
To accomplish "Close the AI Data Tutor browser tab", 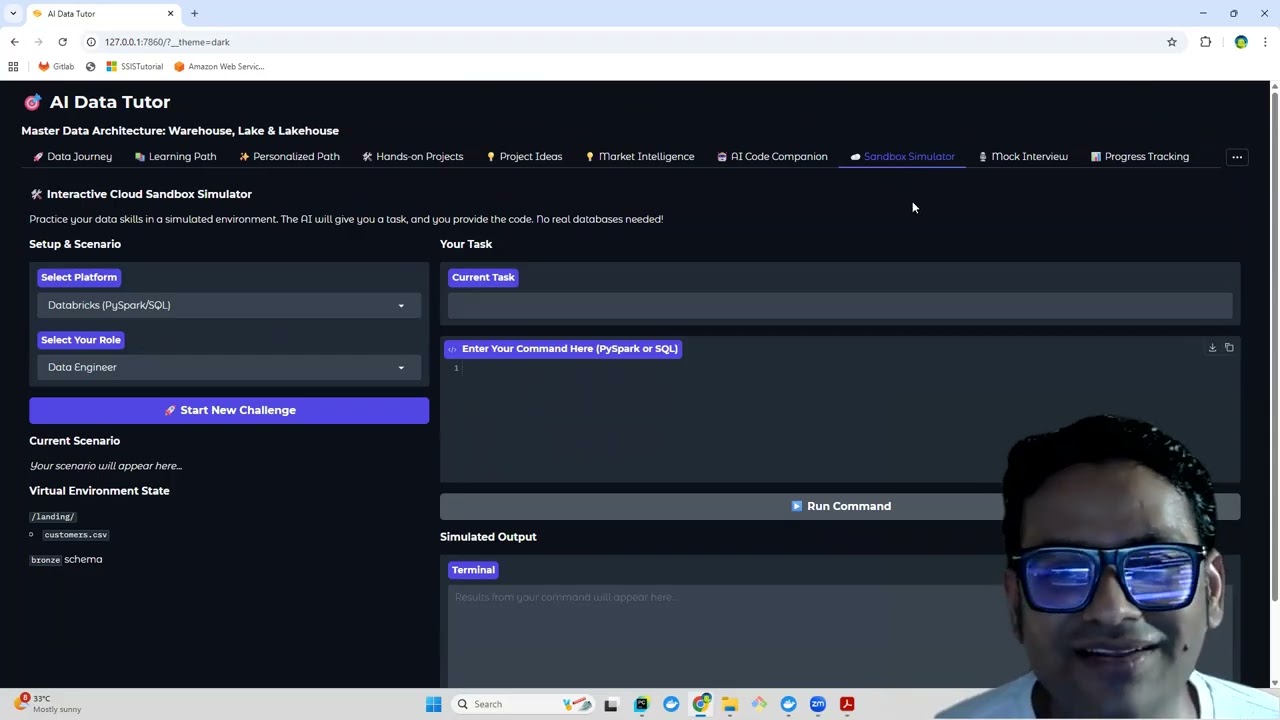I will [170, 13].
